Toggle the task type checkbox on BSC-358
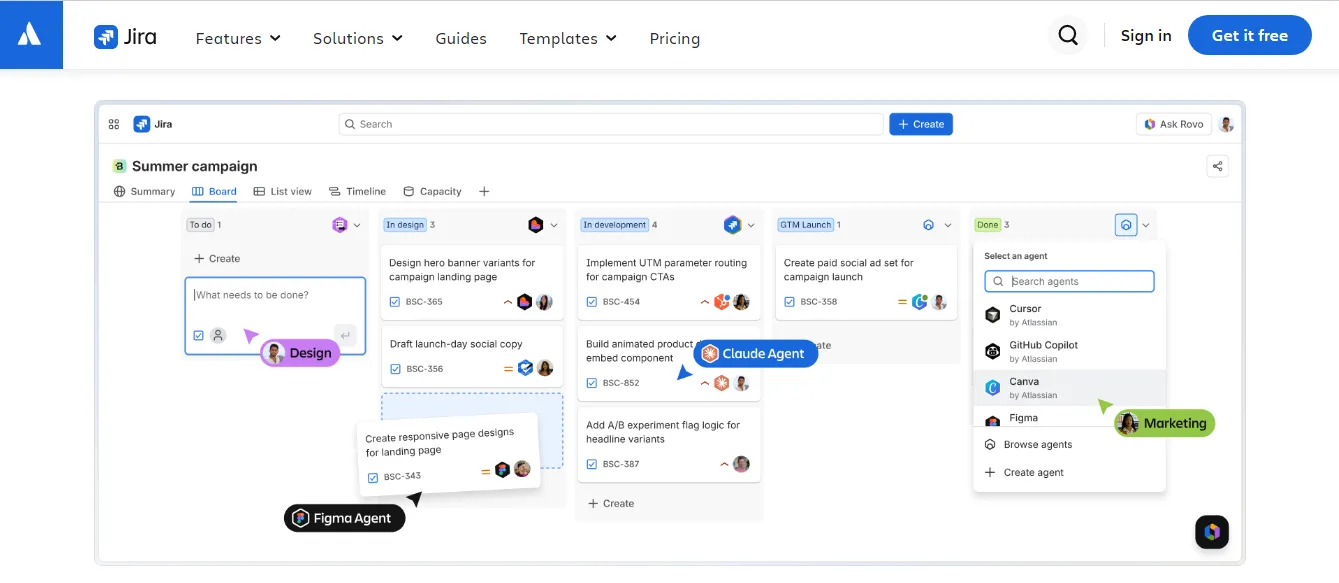 789,302
